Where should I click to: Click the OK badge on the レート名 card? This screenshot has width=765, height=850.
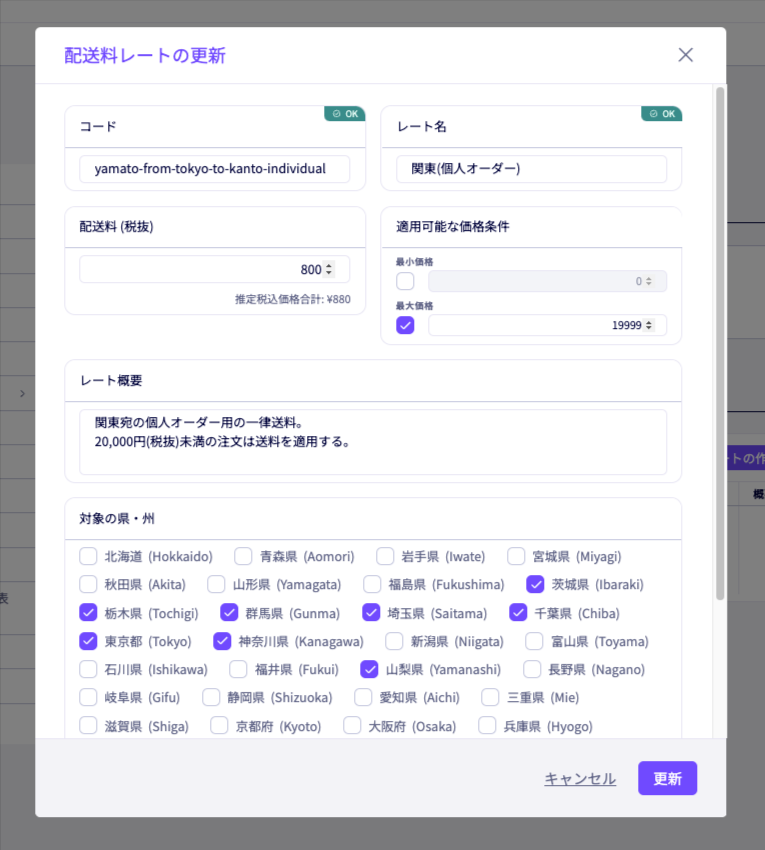(661, 114)
